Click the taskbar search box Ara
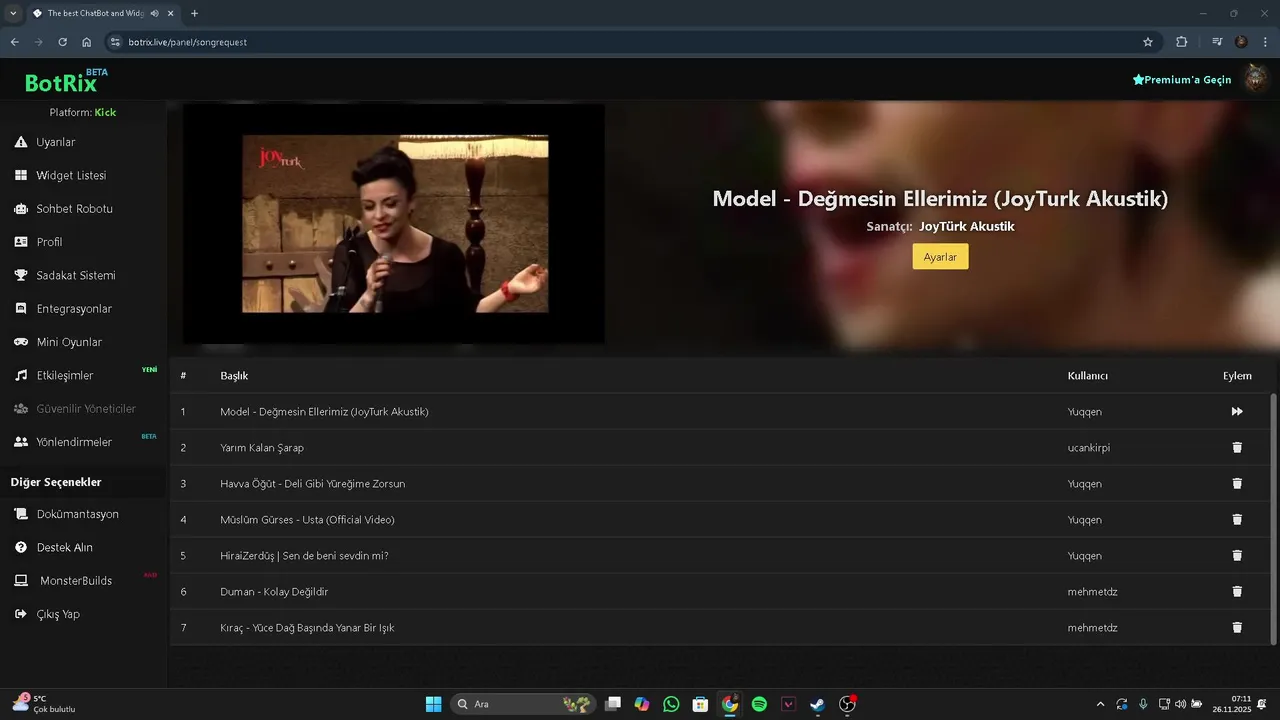 pyautogui.click(x=523, y=704)
